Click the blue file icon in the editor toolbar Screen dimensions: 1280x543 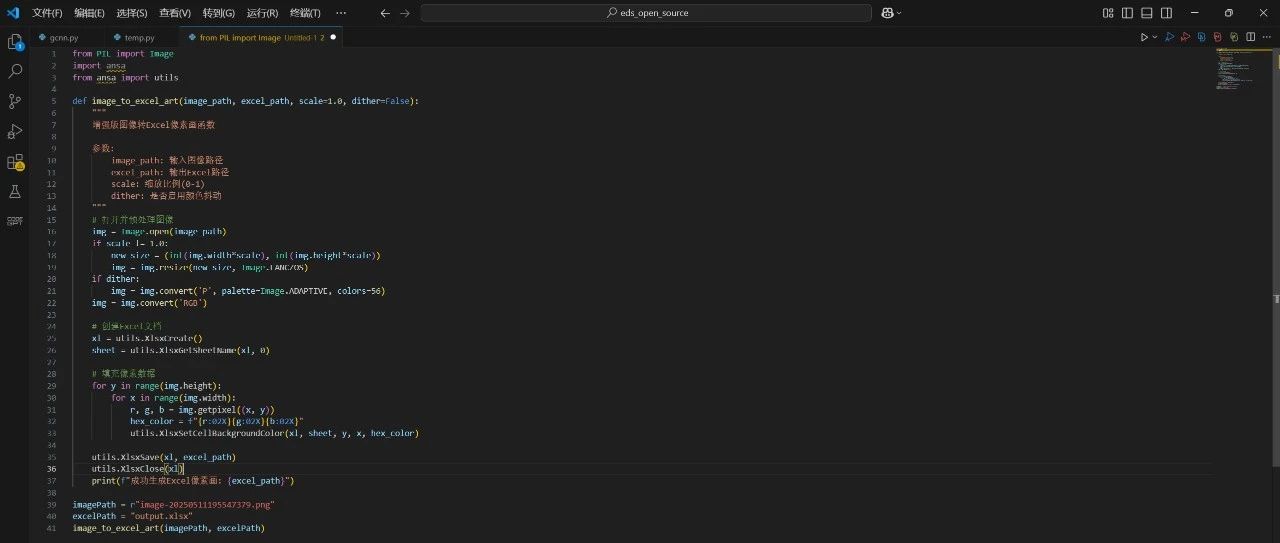click(1202, 37)
